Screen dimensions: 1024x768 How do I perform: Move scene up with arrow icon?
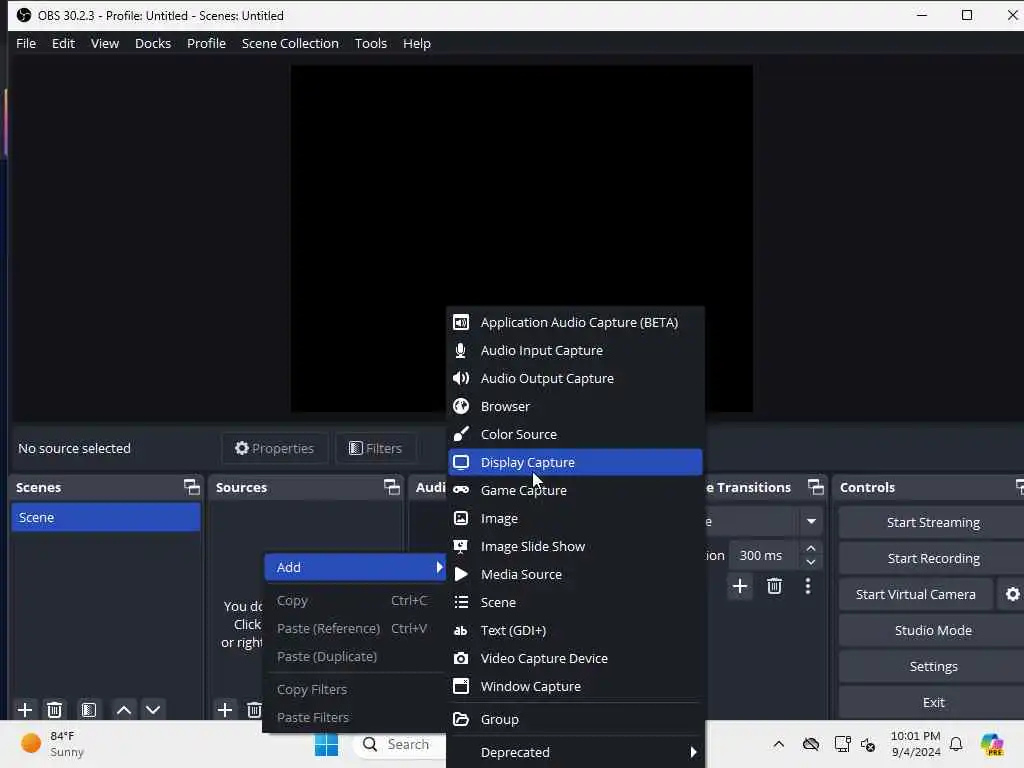click(x=123, y=709)
